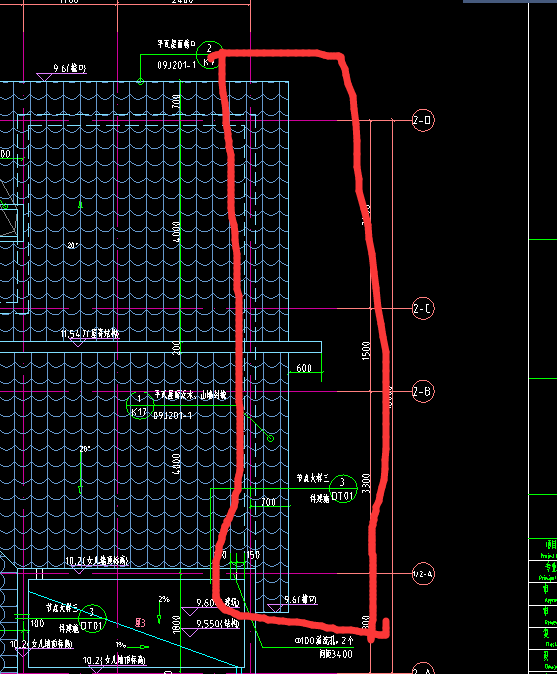
Task: Select vertical 700 dimension at roof top
Action: coord(176,101)
